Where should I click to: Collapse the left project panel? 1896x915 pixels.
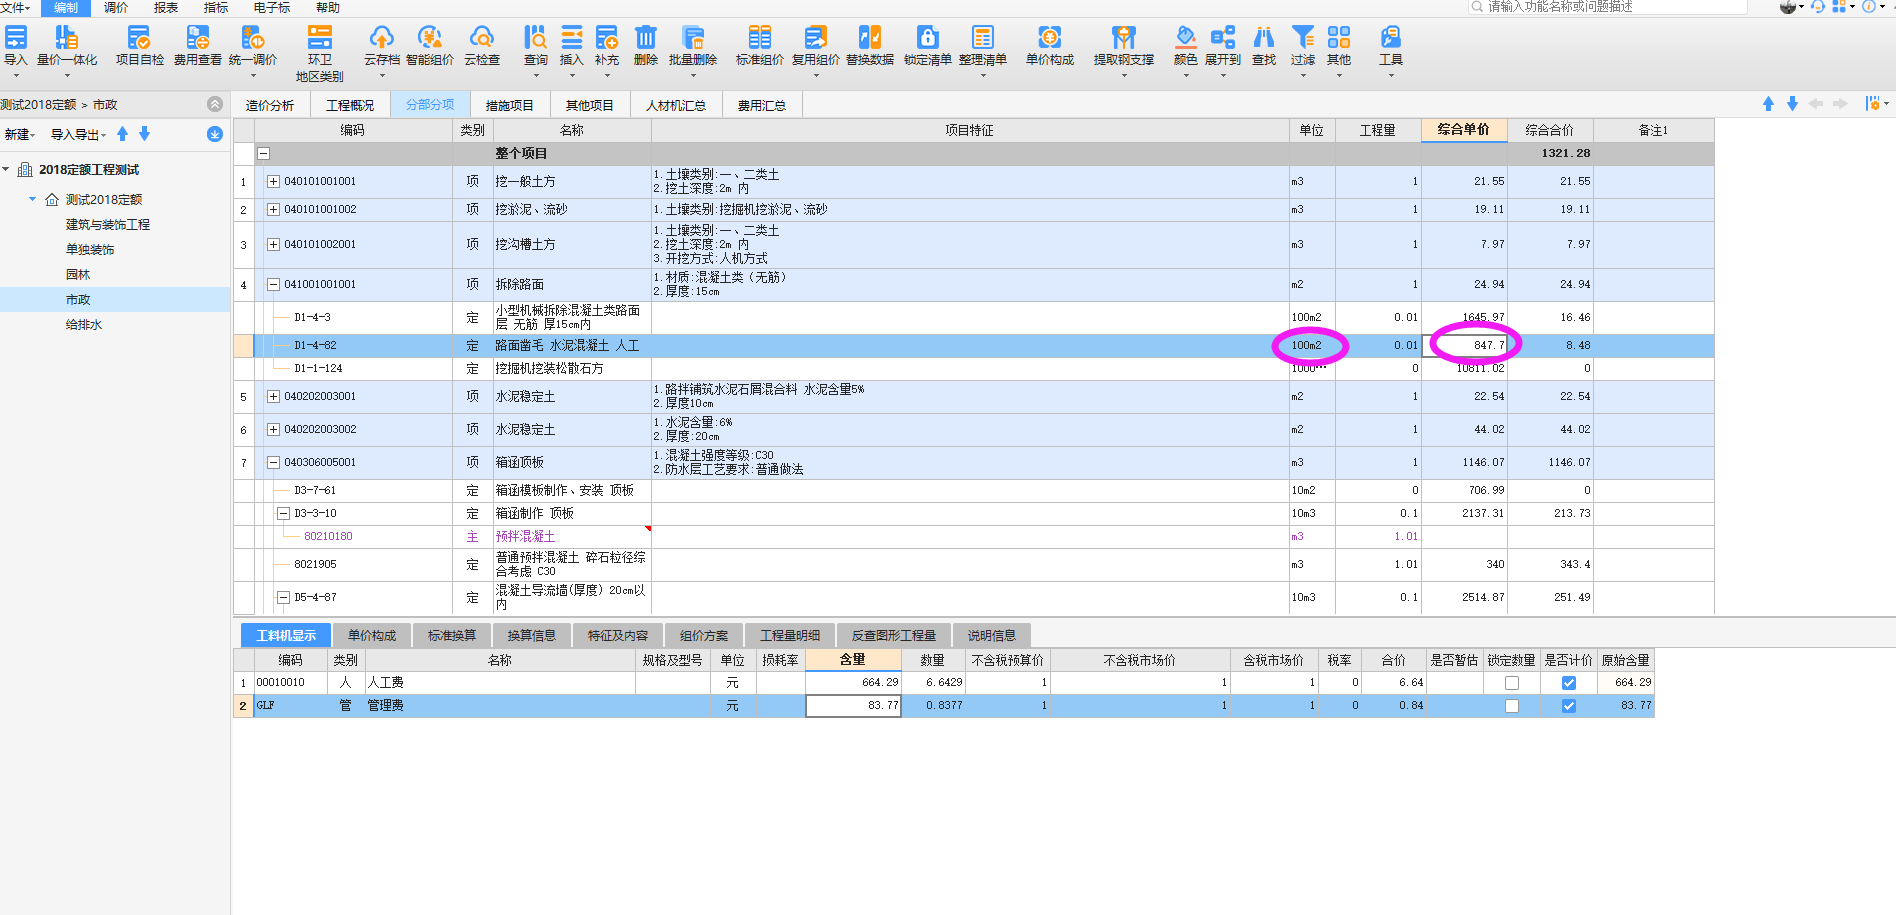(x=215, y=104)
